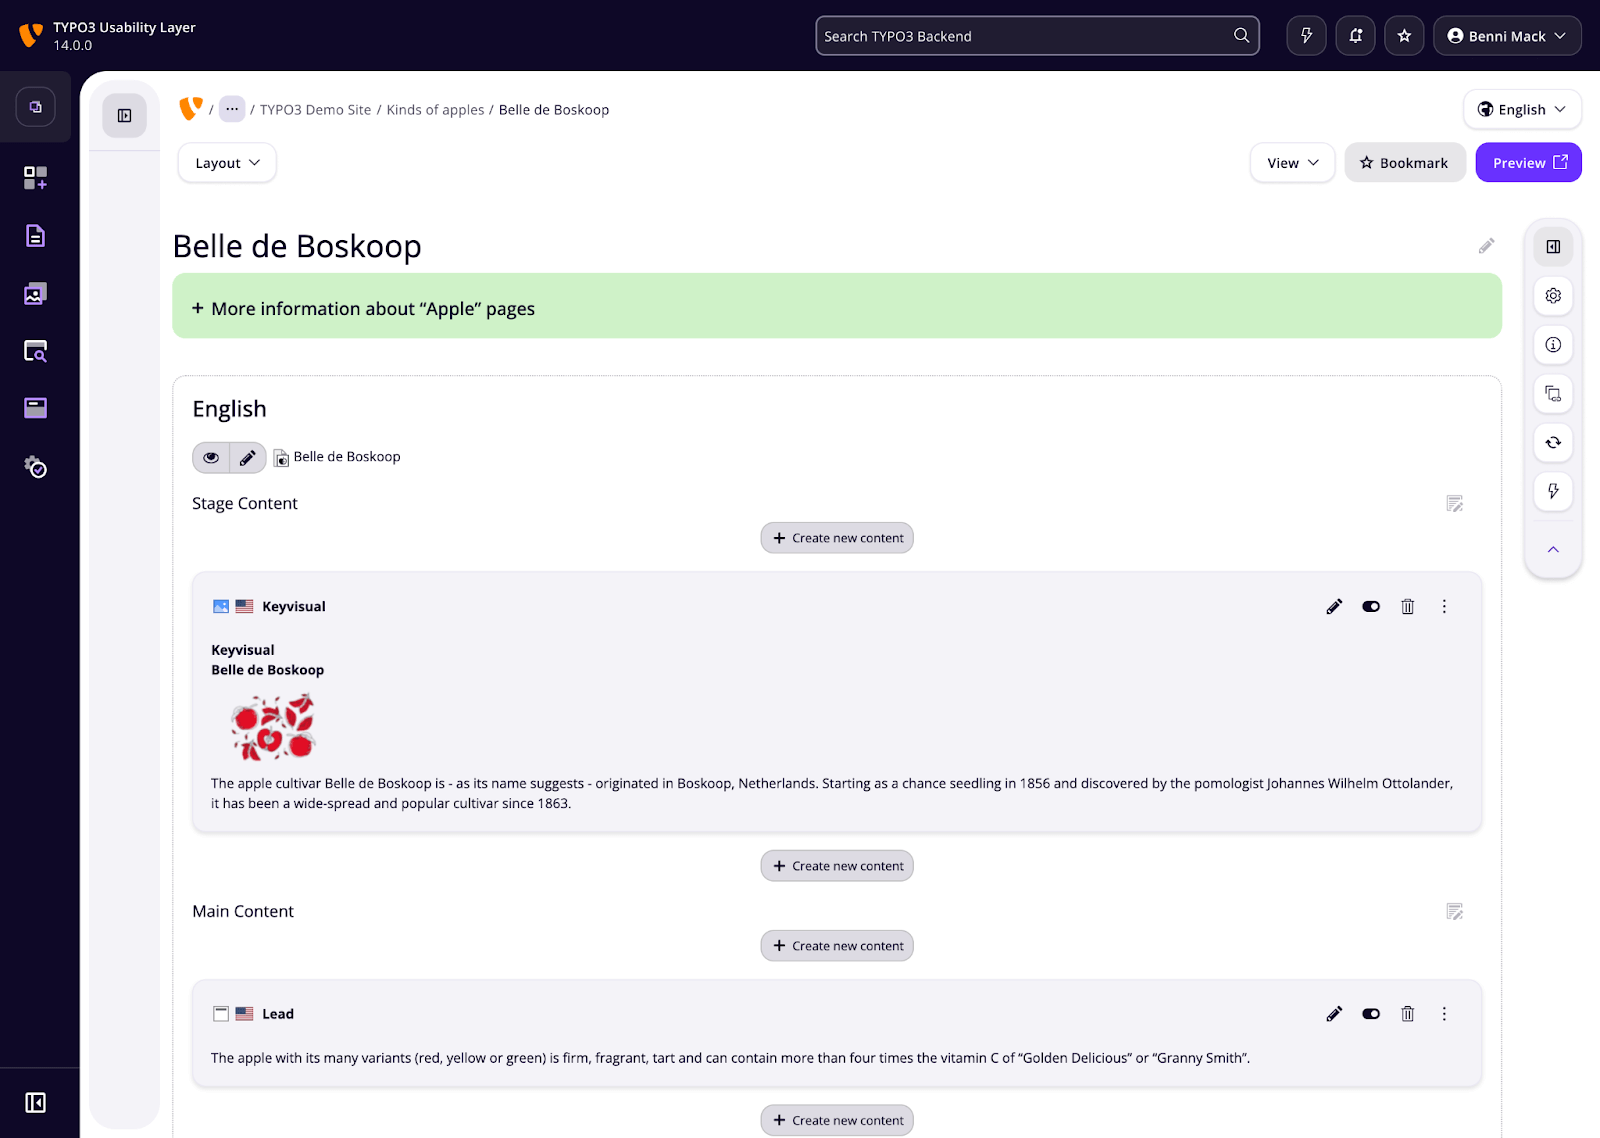Click the clear cache lightning icon in top bar

pyautogui.click(x=1306, y=36)
